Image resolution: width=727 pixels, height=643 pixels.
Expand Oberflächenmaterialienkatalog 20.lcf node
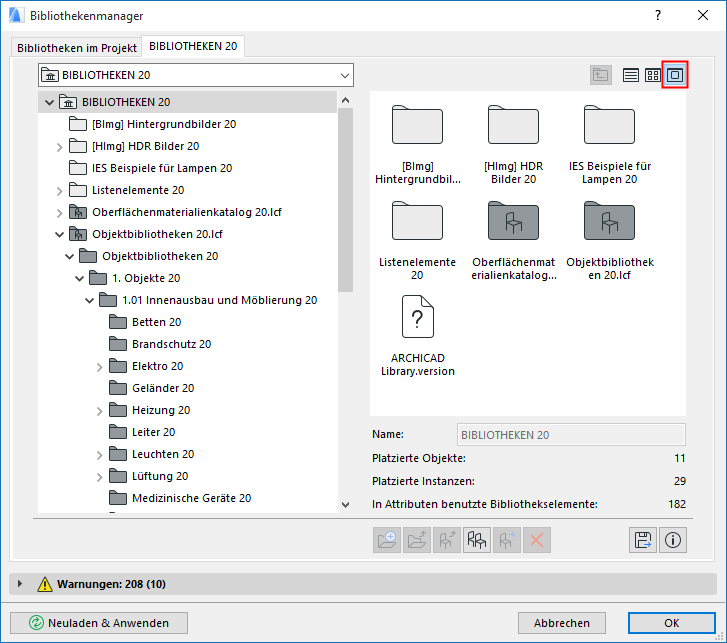tap(59, 212)
